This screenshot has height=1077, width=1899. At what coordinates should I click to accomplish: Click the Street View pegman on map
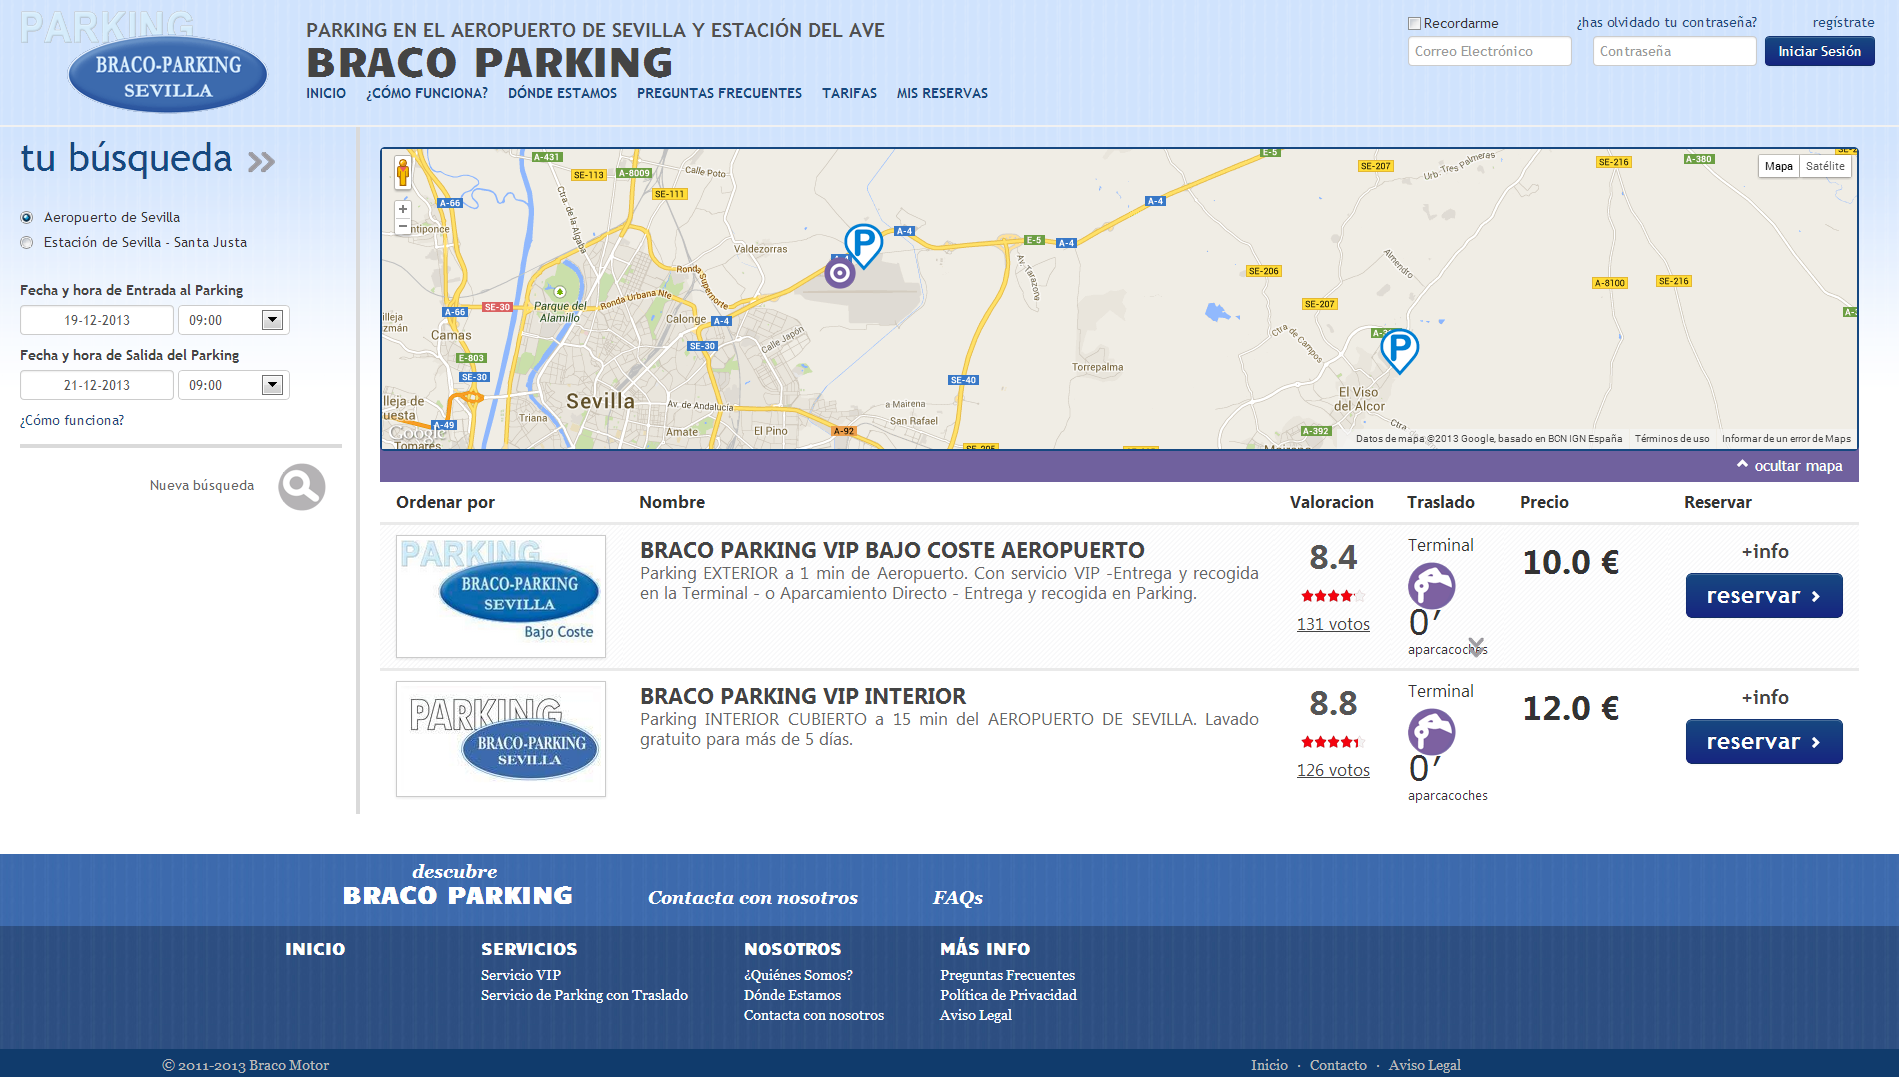click(403, 173)
